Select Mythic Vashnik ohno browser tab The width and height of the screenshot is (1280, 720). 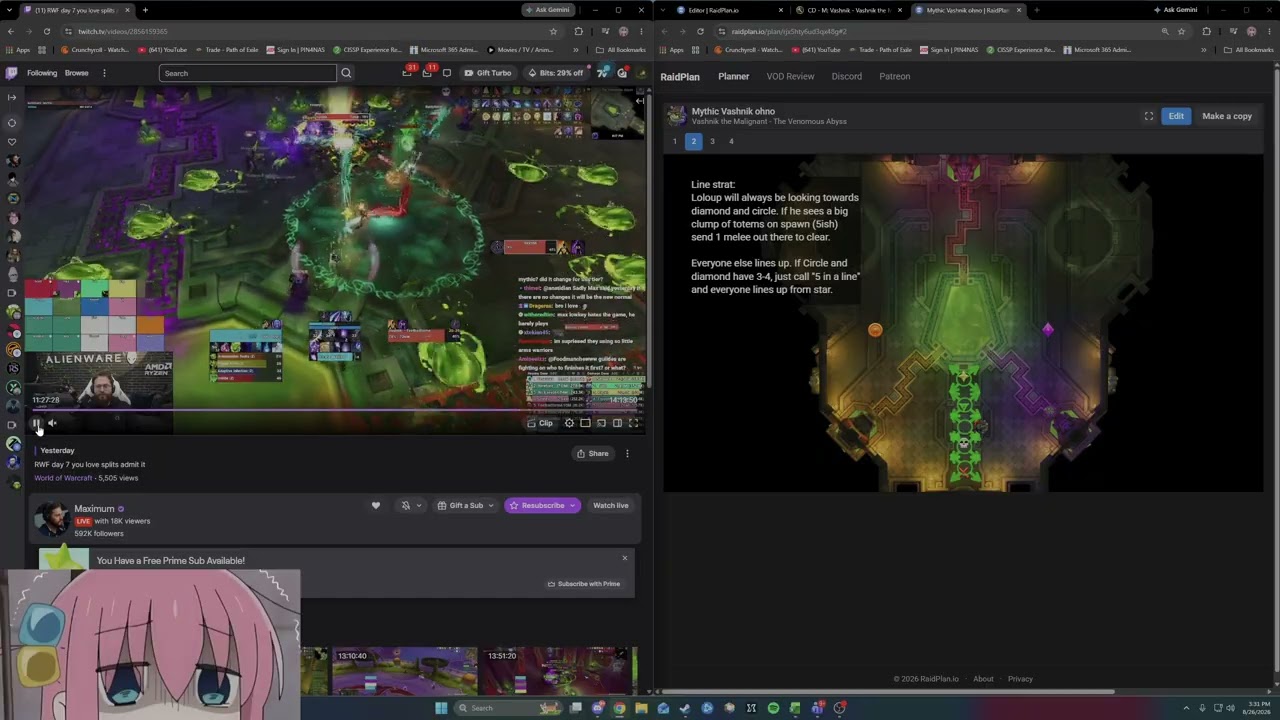coord(966,10)
